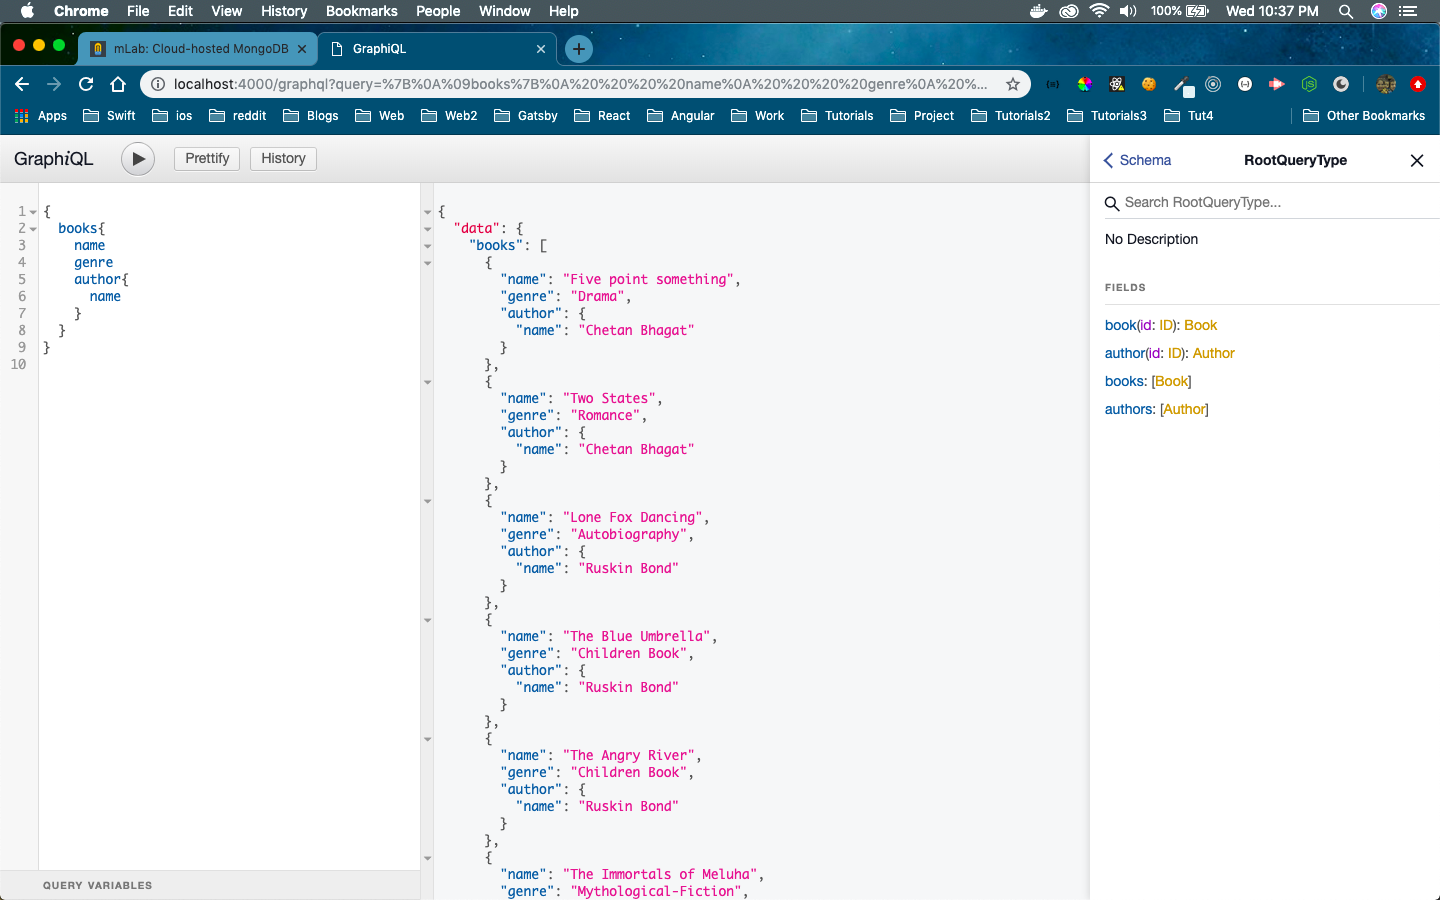Open the Project bookmarks folder
The image size is (1440, 900).
(x=921, y=116)
